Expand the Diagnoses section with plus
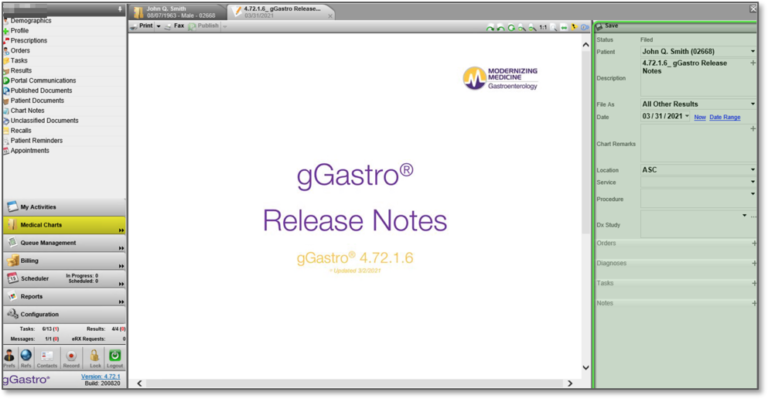Viewport: 768px width, 399px height. (x=754, y=263)
